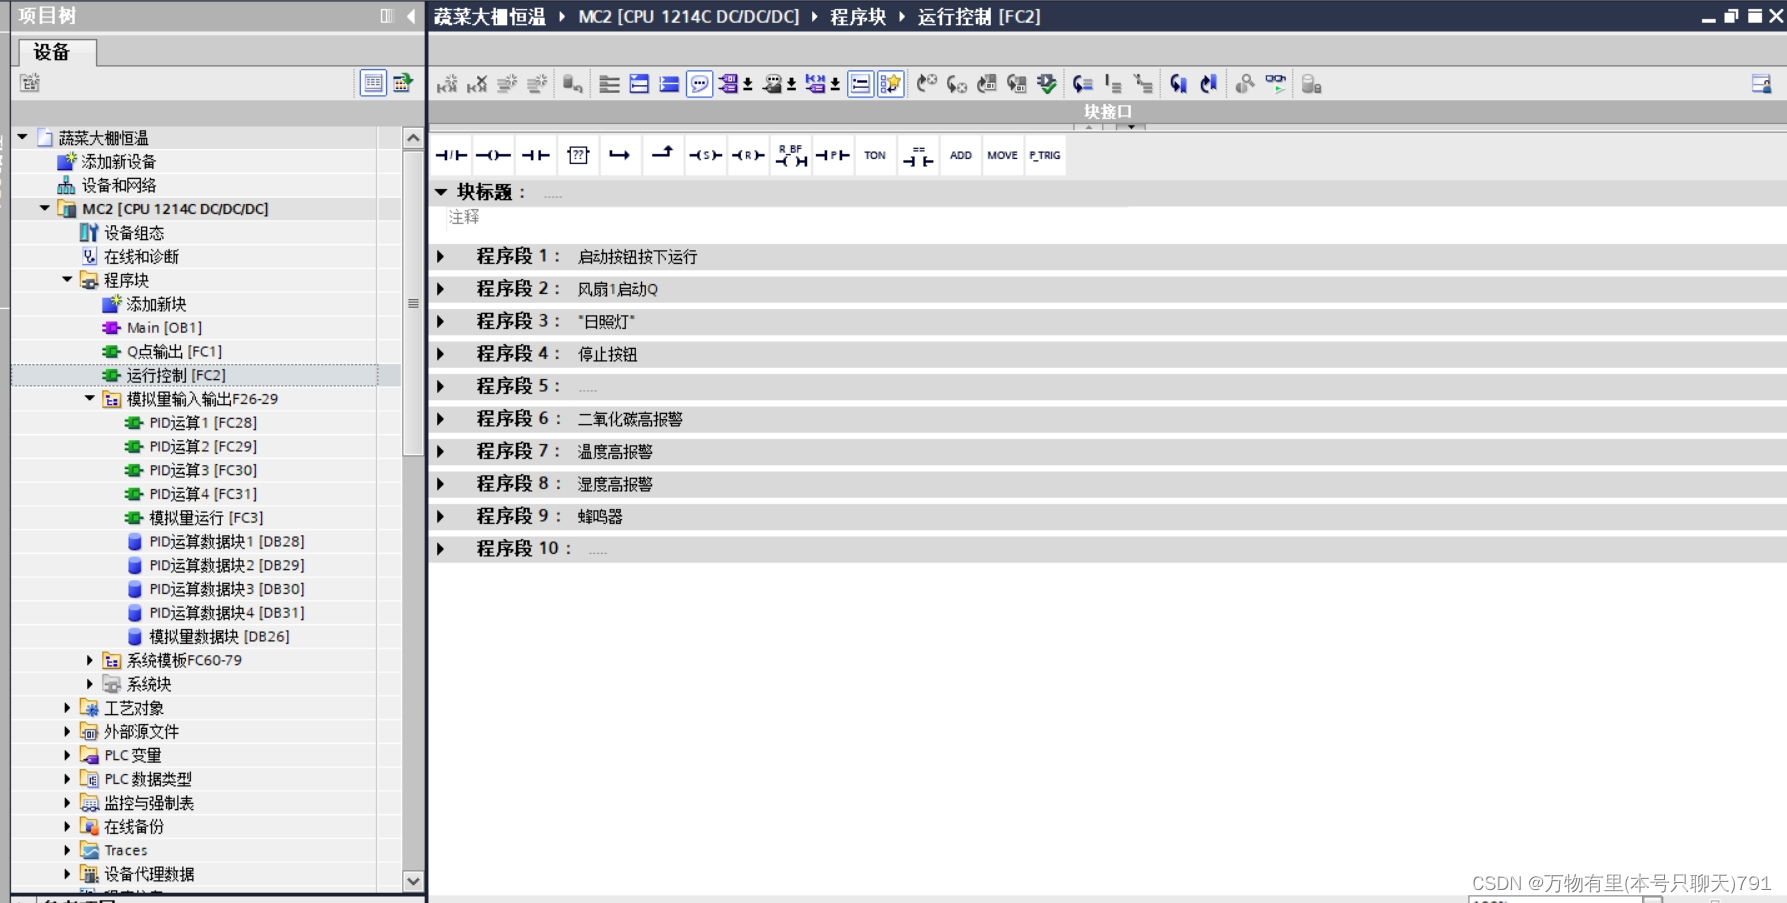Expand block interface with down arrow handle
This screenshot has width=1787, height=903.
point(1131,127)
